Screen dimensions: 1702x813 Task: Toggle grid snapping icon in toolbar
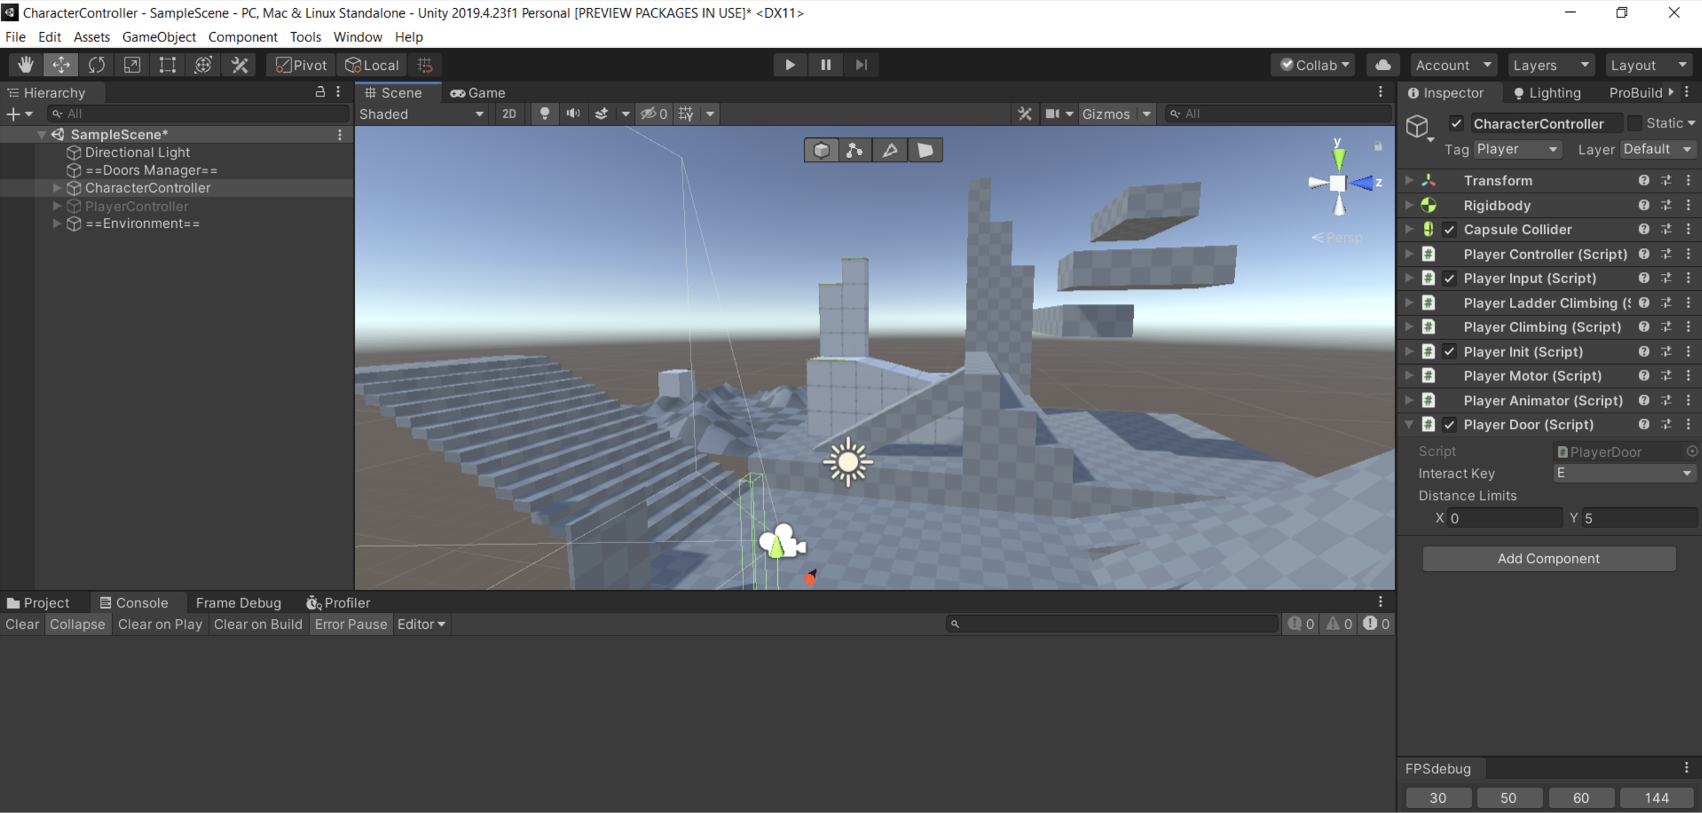tap(425, 65)
